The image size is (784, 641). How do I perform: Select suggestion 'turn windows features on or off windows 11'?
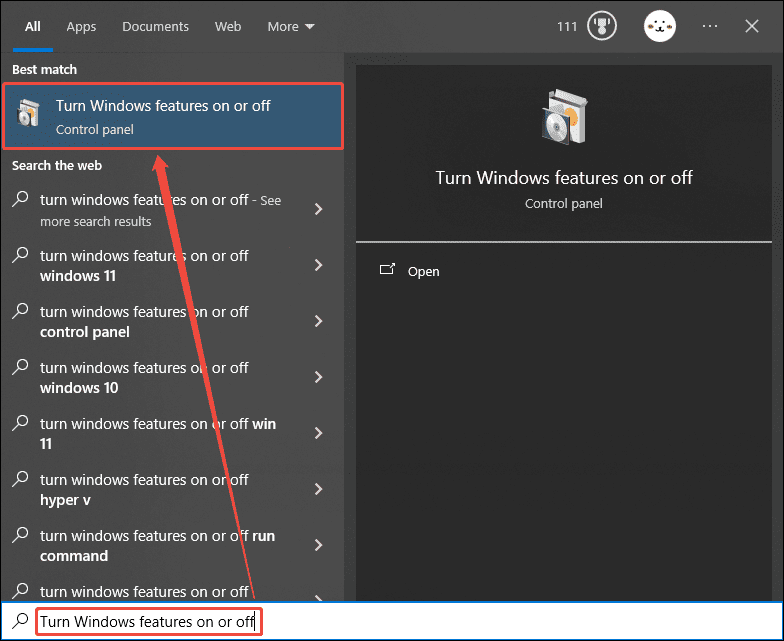172,266
